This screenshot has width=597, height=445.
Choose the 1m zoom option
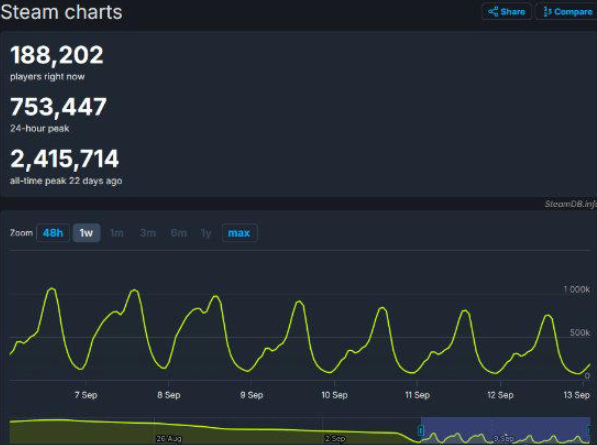click(117, 233)
